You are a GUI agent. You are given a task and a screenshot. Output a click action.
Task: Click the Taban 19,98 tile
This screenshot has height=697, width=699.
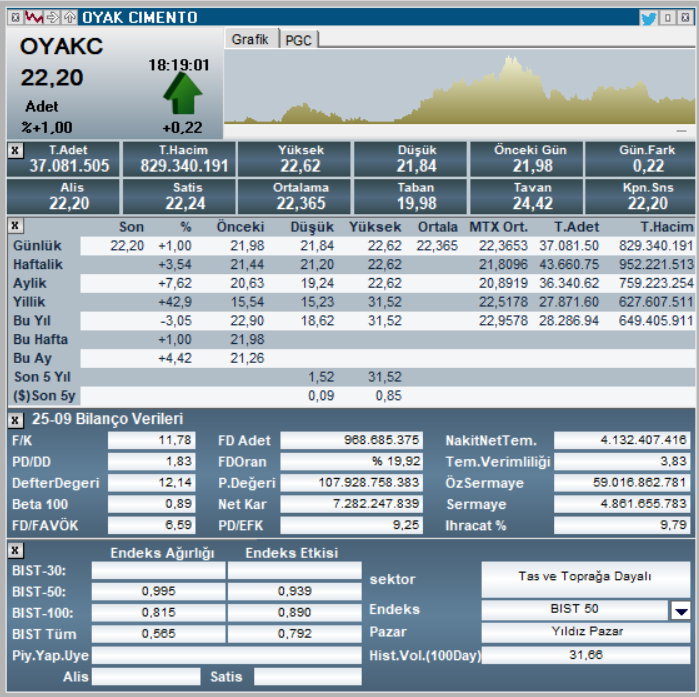[411, 197]
